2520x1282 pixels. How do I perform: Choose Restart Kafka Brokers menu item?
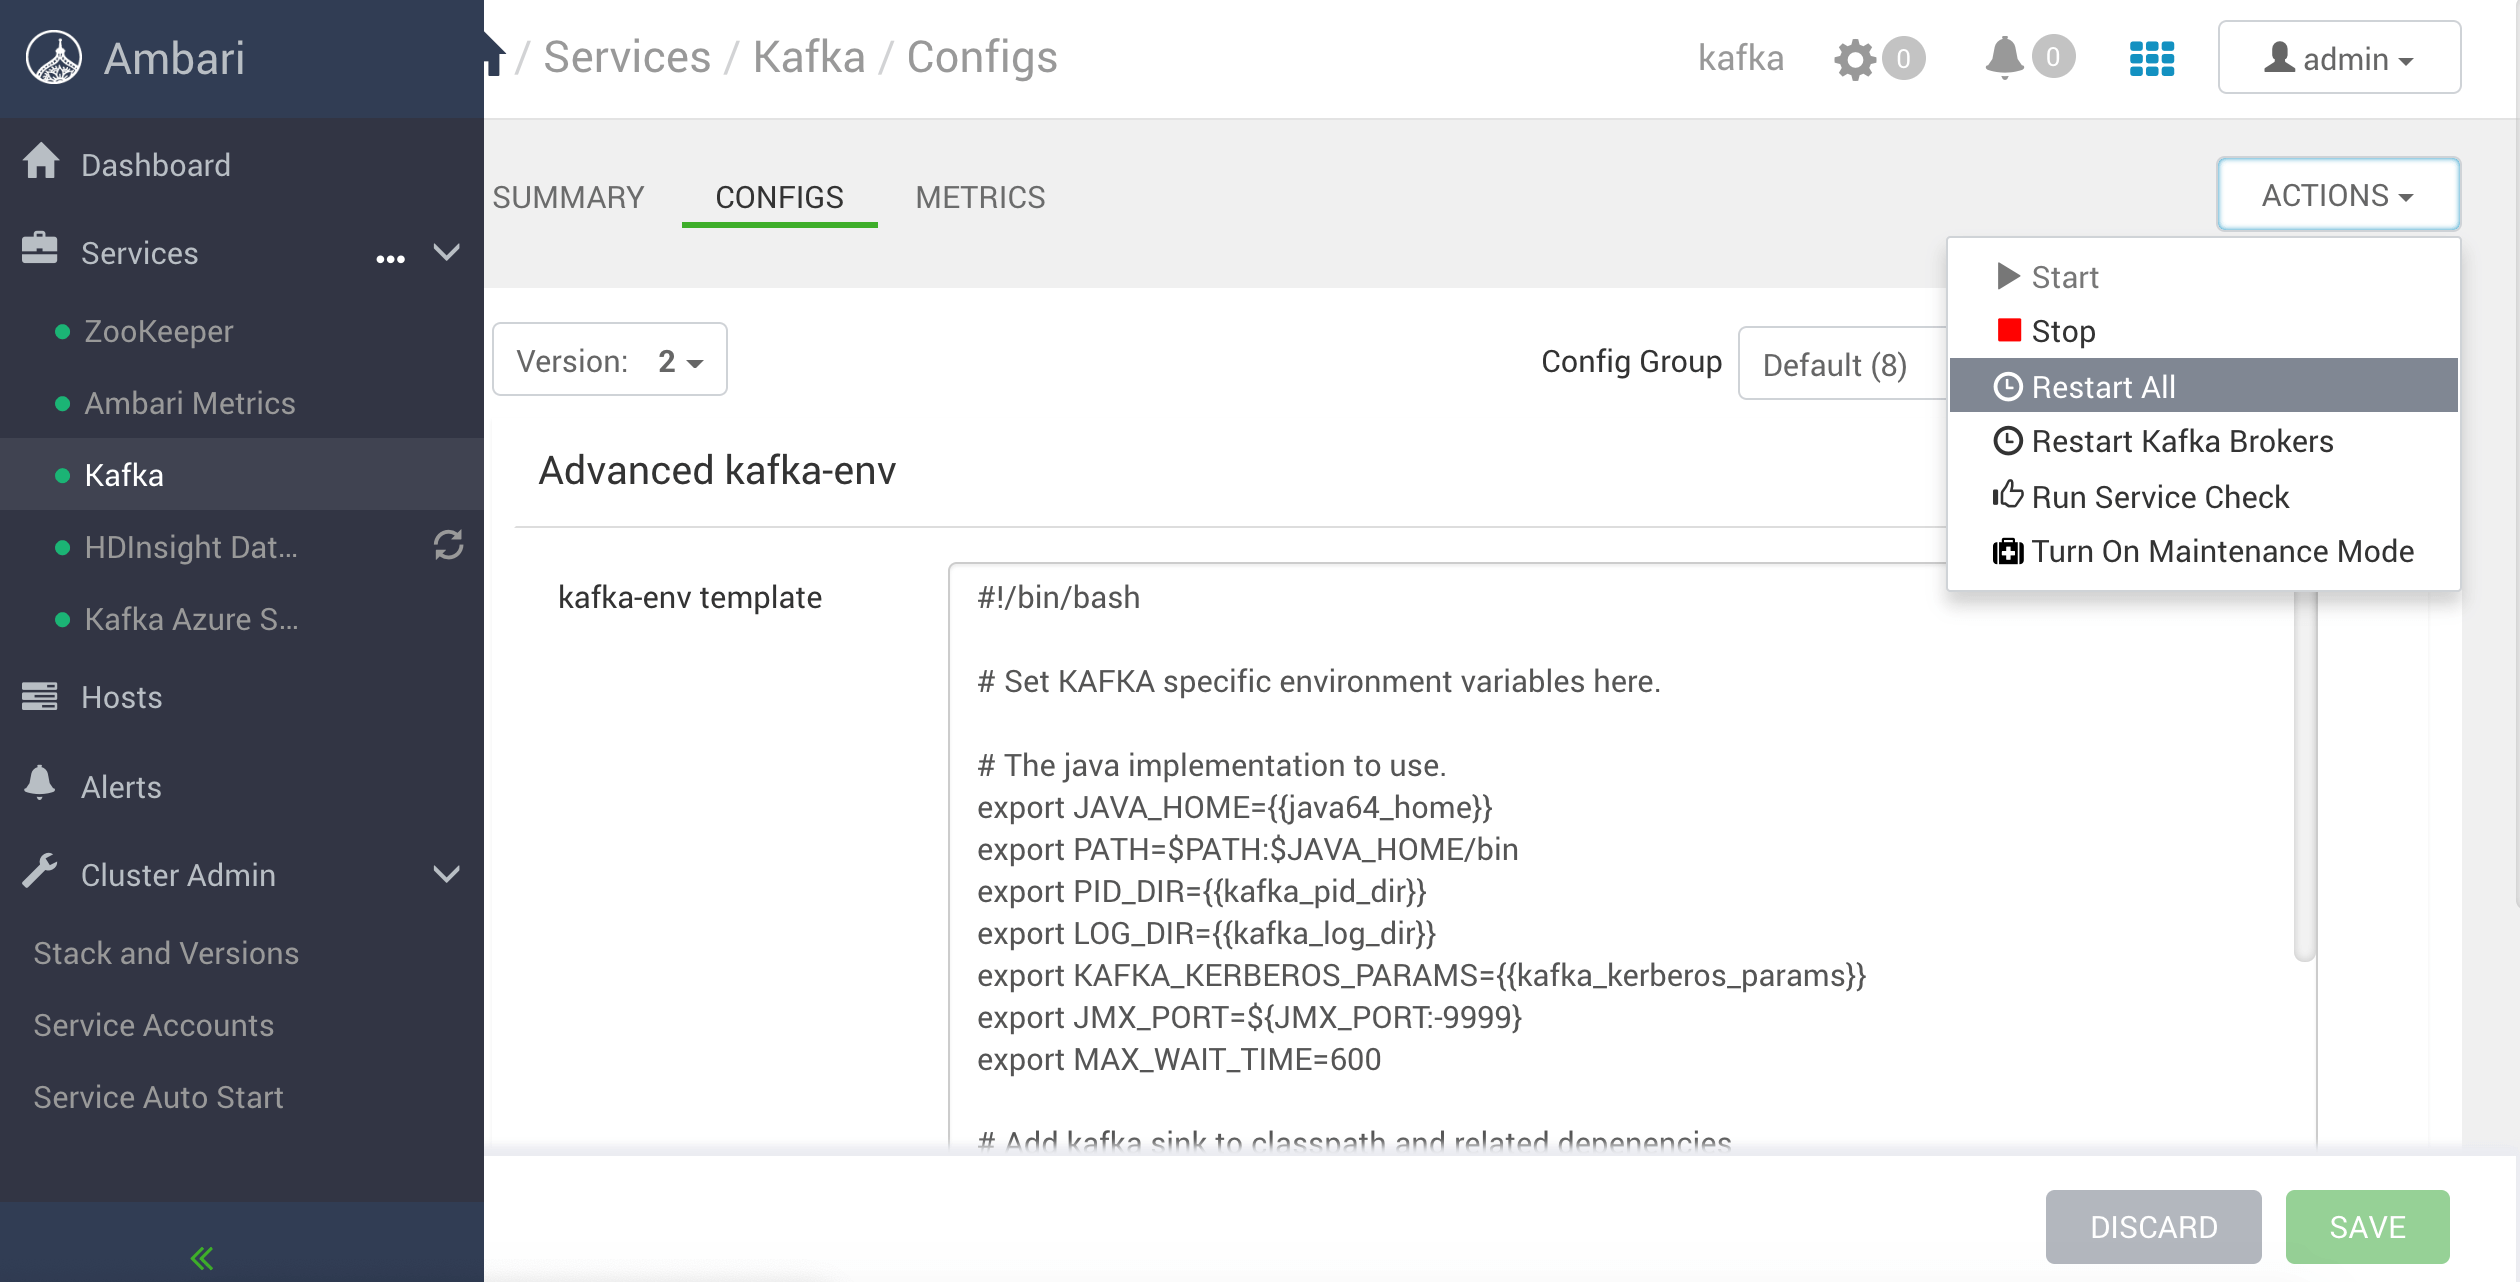[2204, 441]
